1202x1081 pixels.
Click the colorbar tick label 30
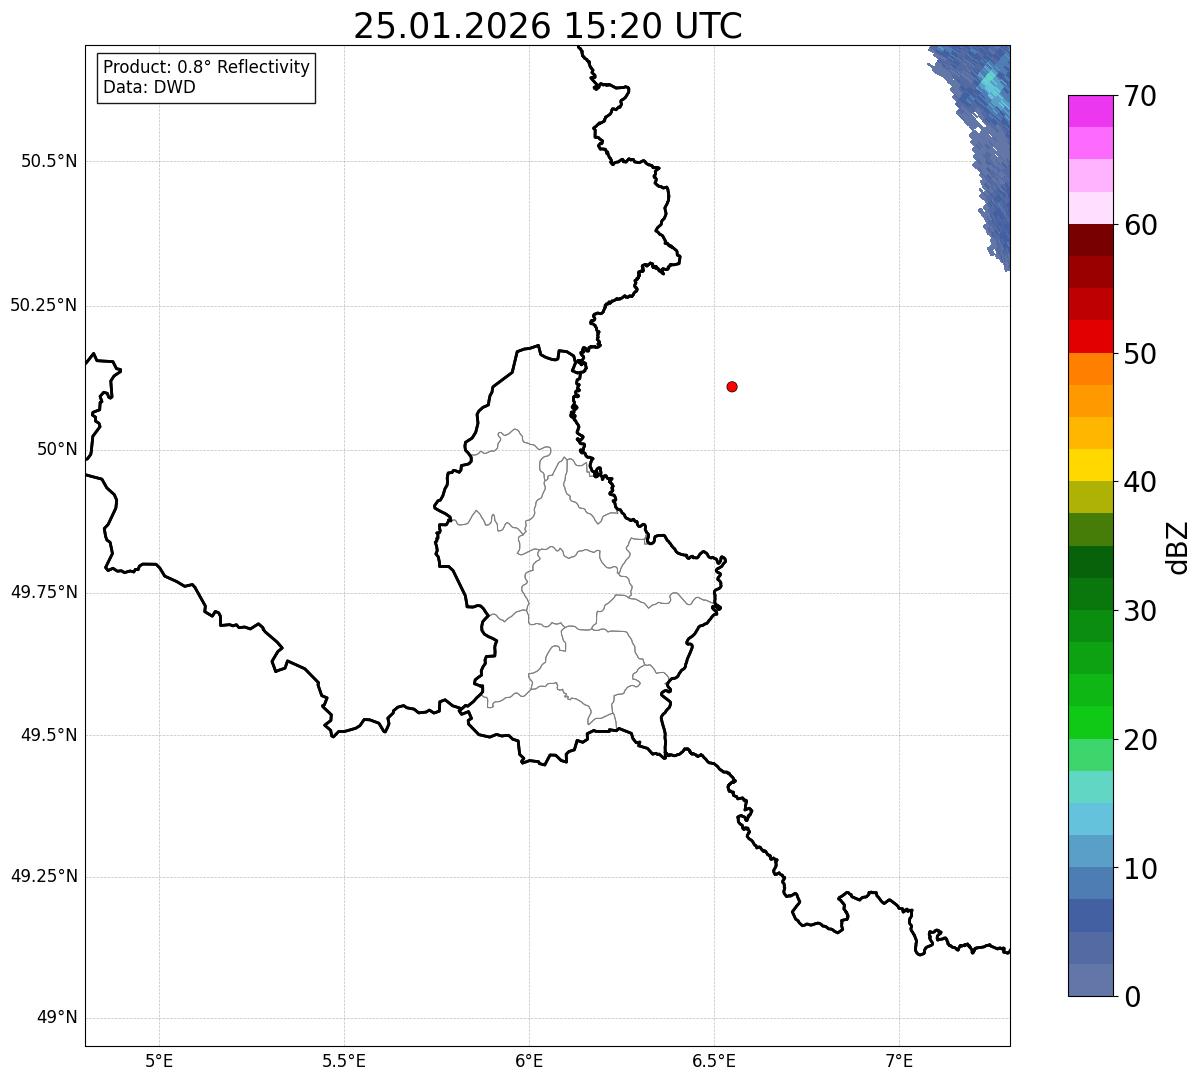click(x=1140, y=611)
